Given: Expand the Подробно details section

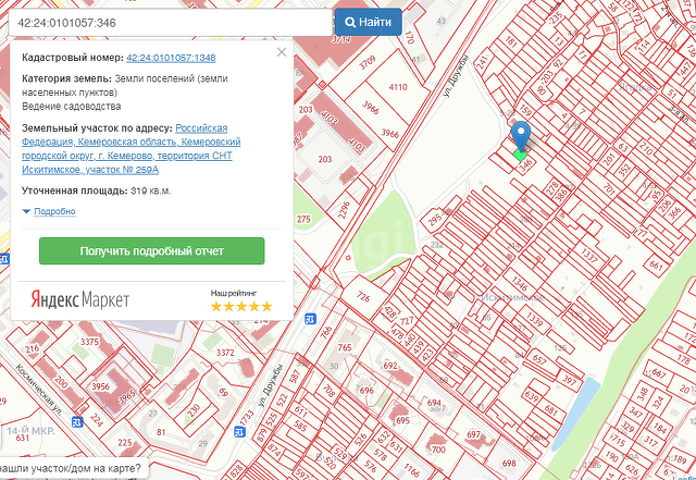Looking at the screenshot, I should click(x=55, y=211).
